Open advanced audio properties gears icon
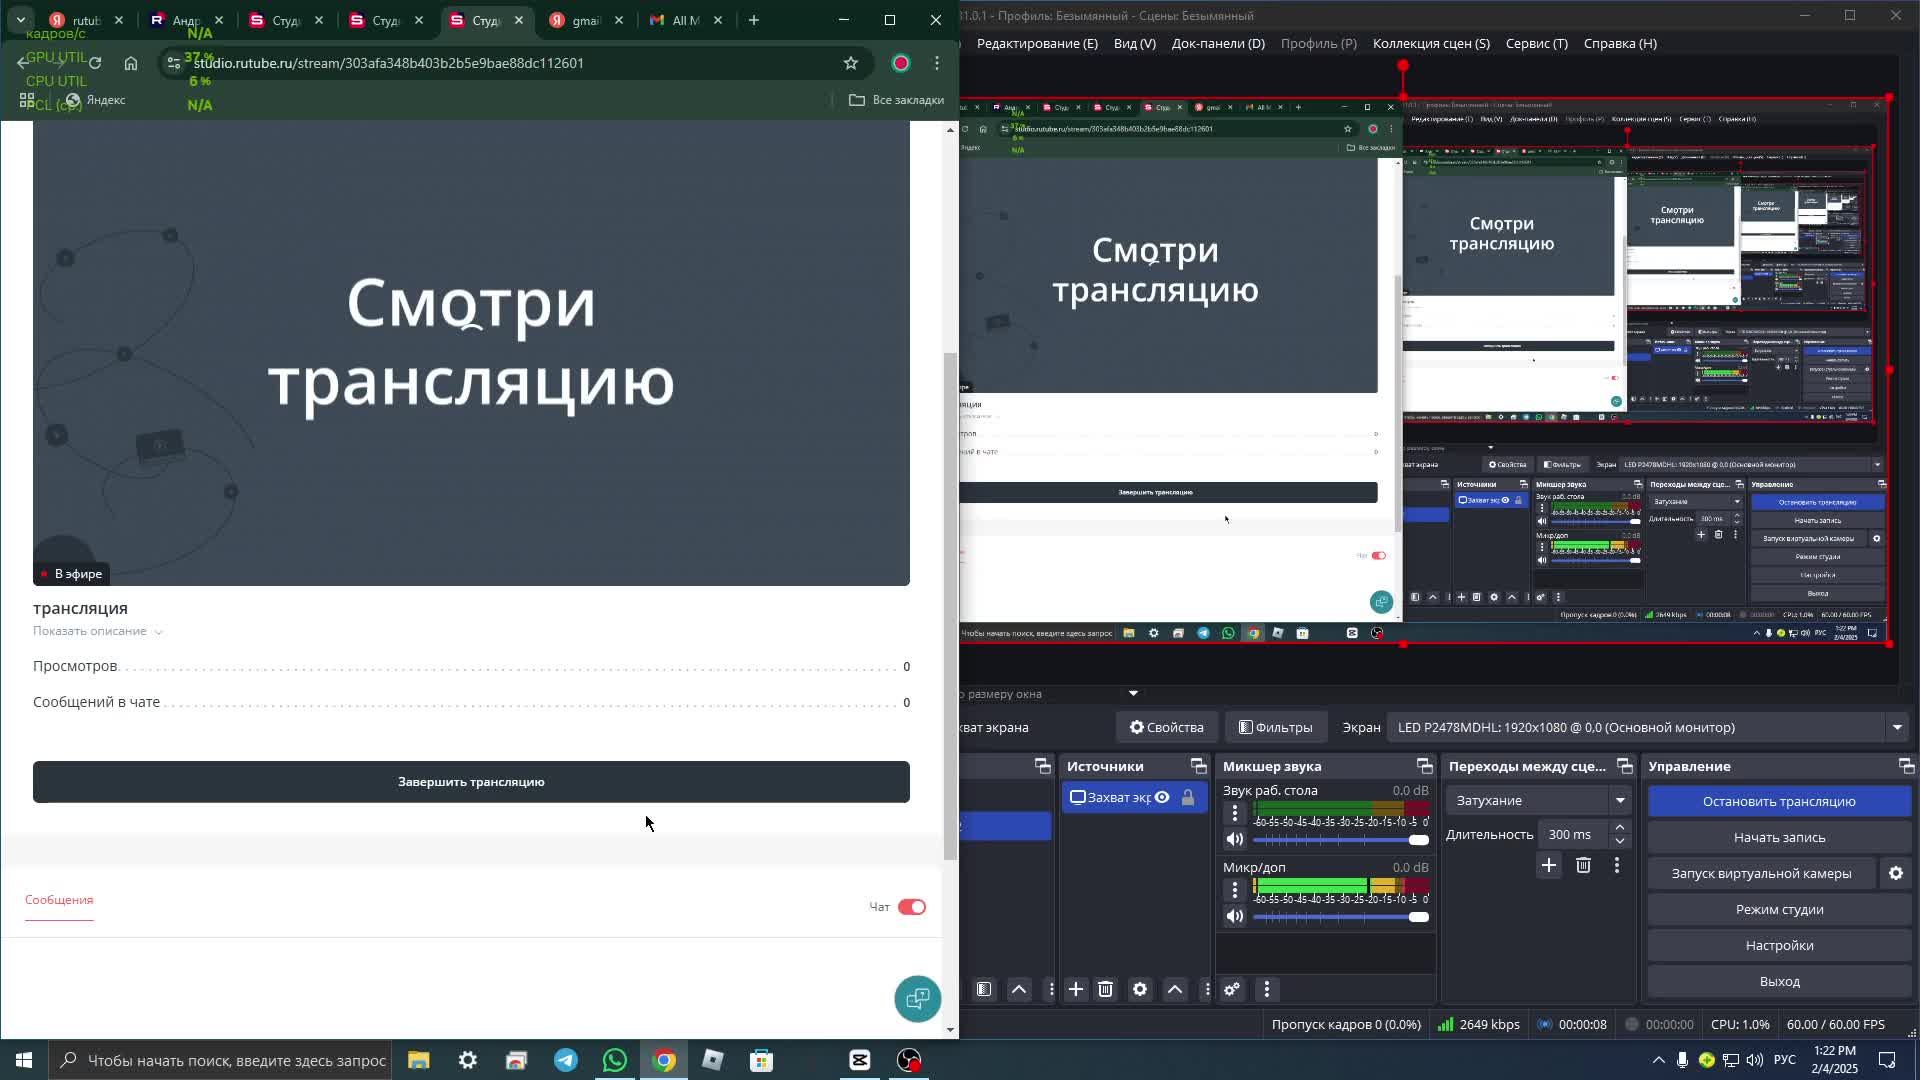The width and height of the screenshot is (1920, 1080). coord(1232,989)
